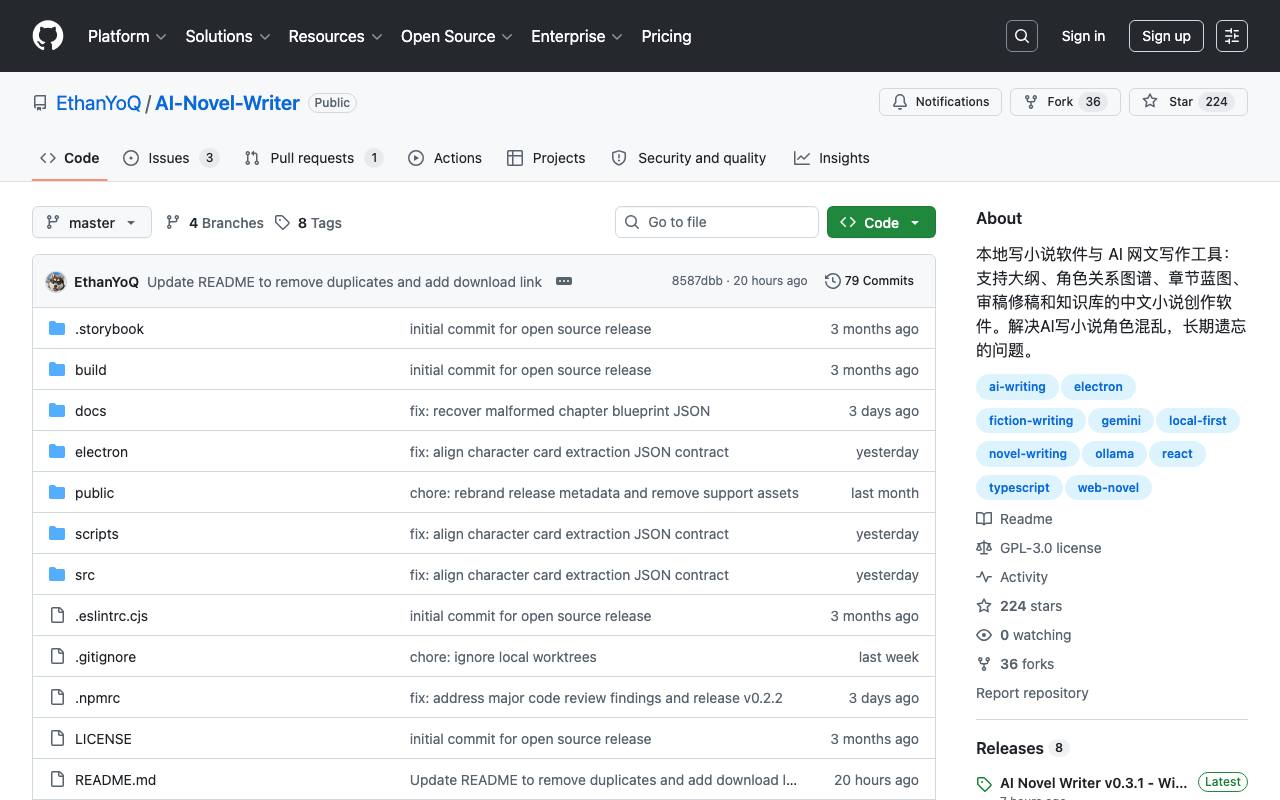The image size is (1280, 800).
Task: View 224 stars link
Action: coord(1019,606)
